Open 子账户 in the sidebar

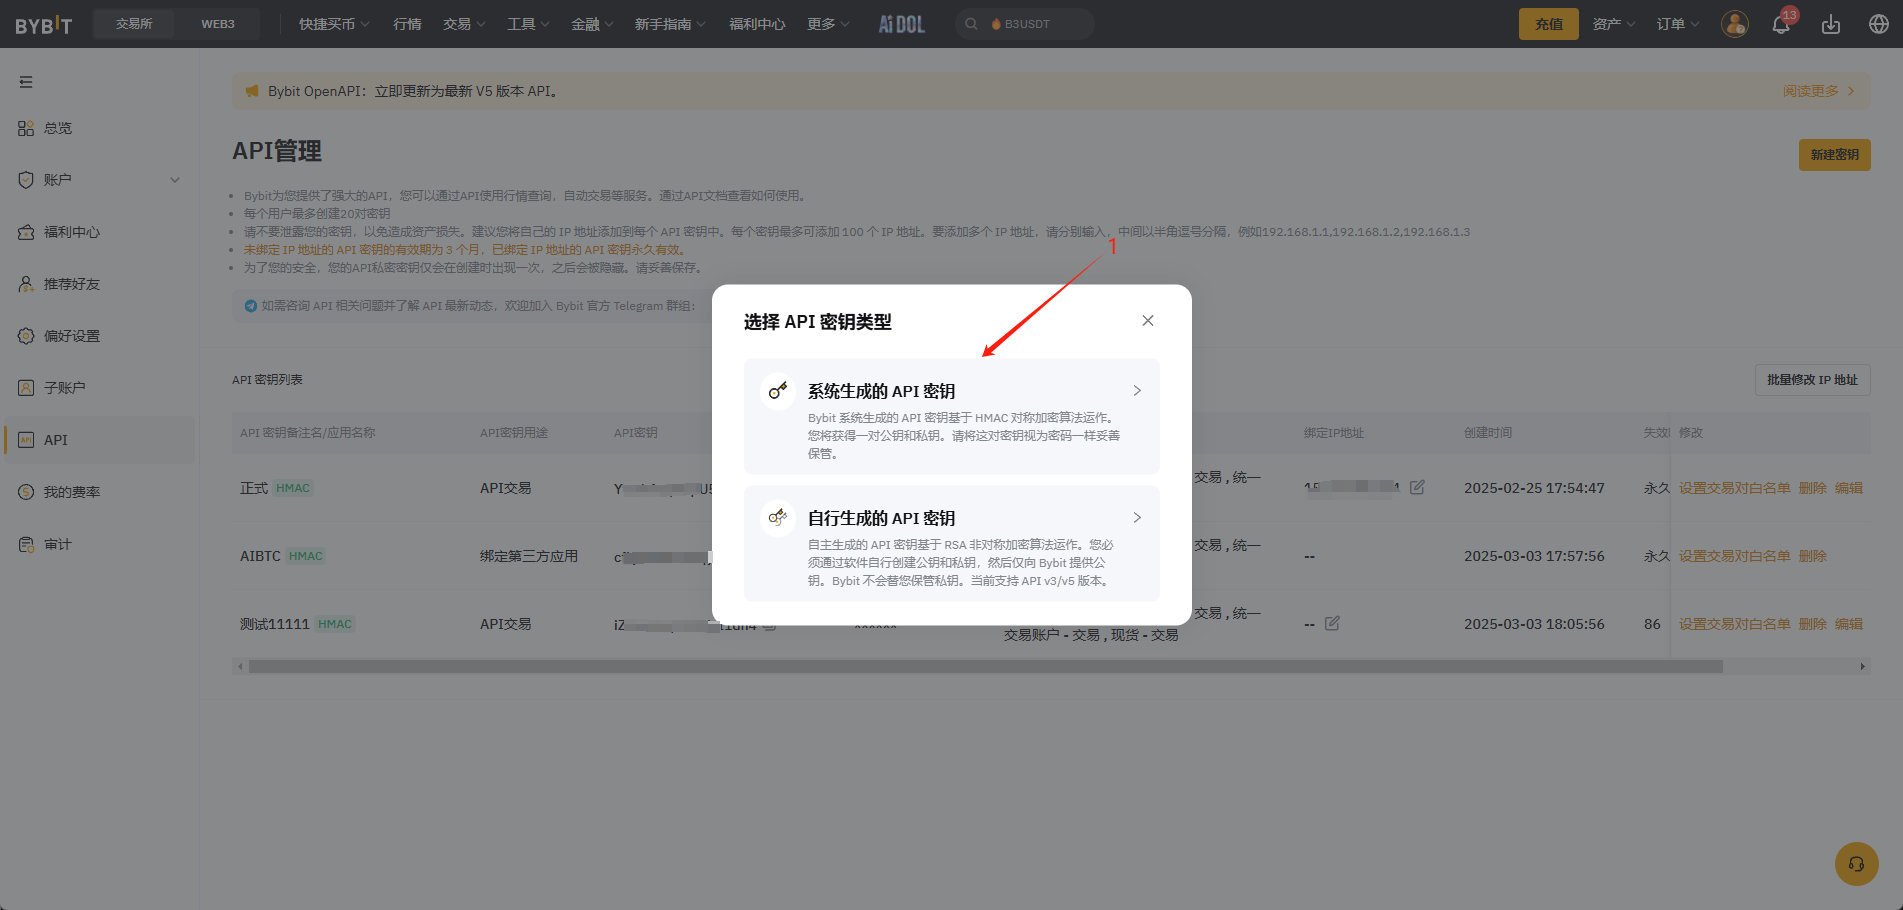[x=64, y=388]
